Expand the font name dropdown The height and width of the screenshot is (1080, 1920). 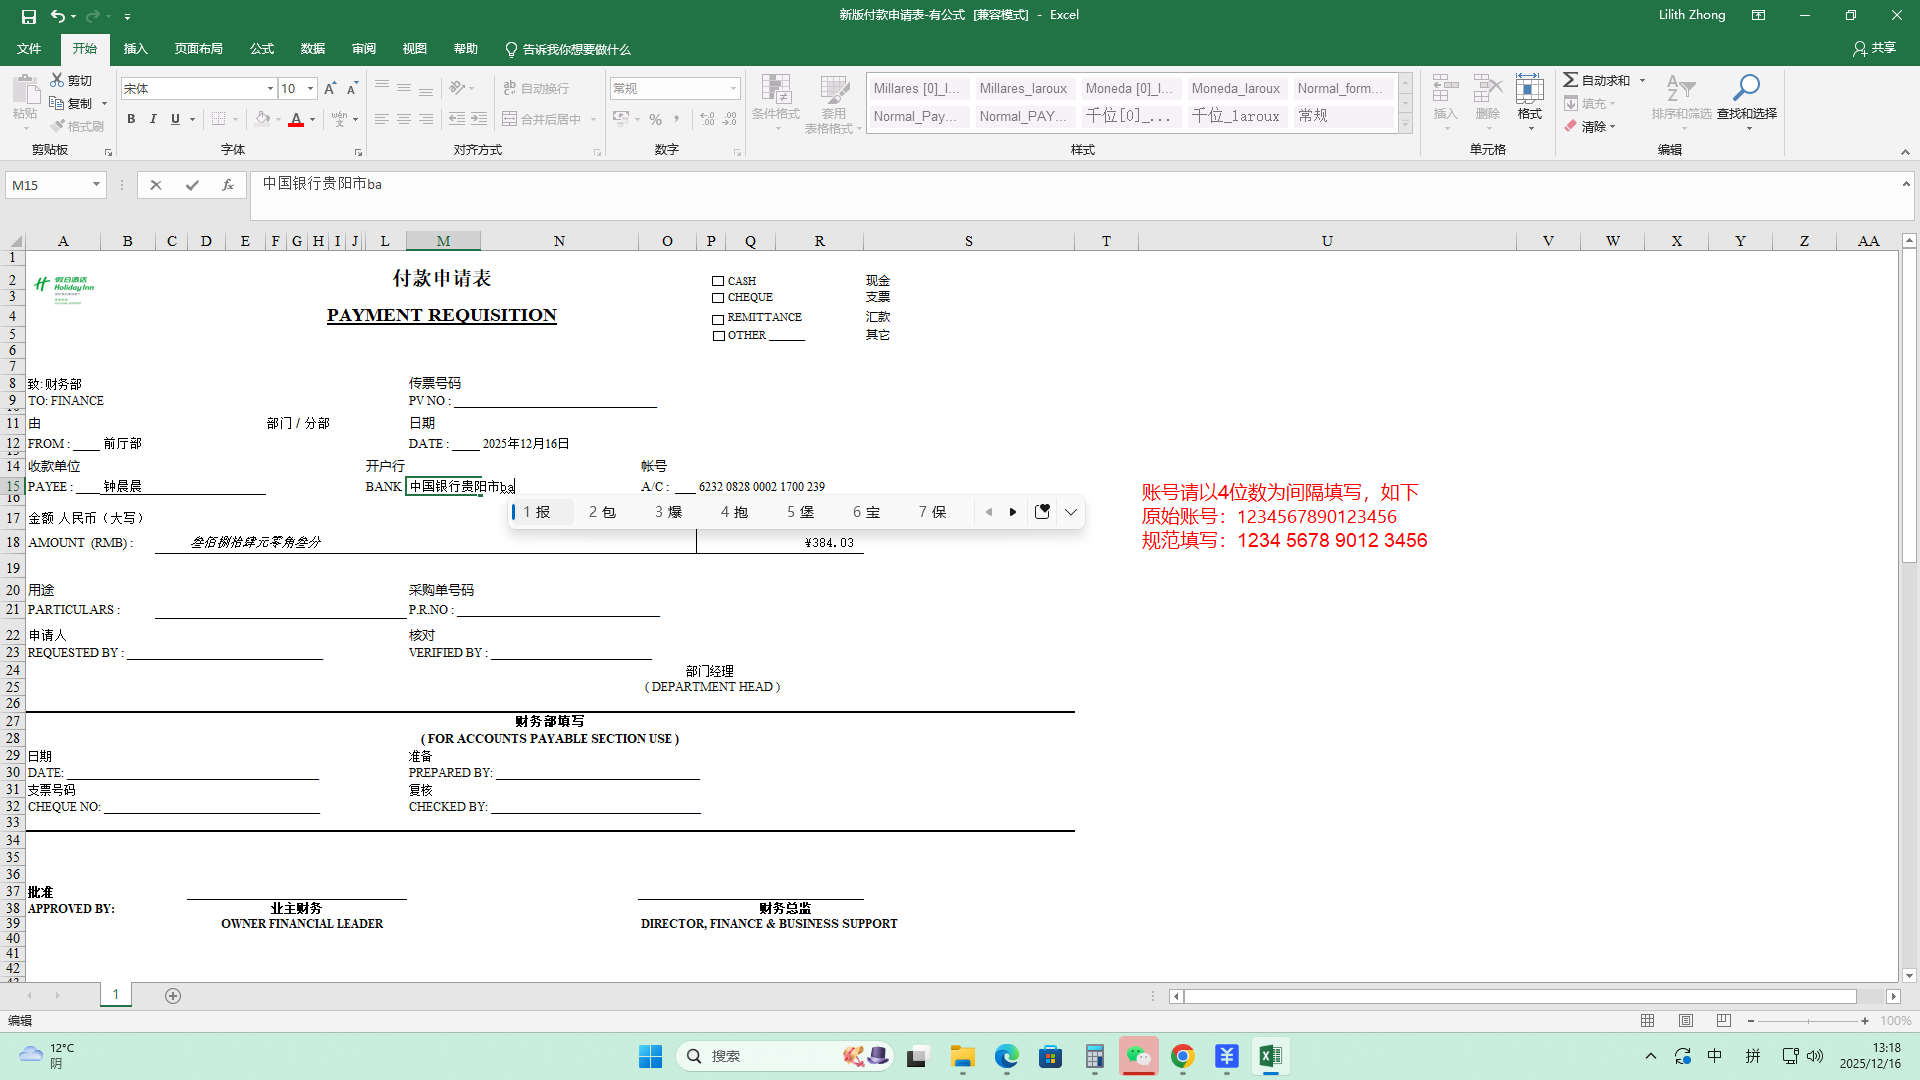270,89
